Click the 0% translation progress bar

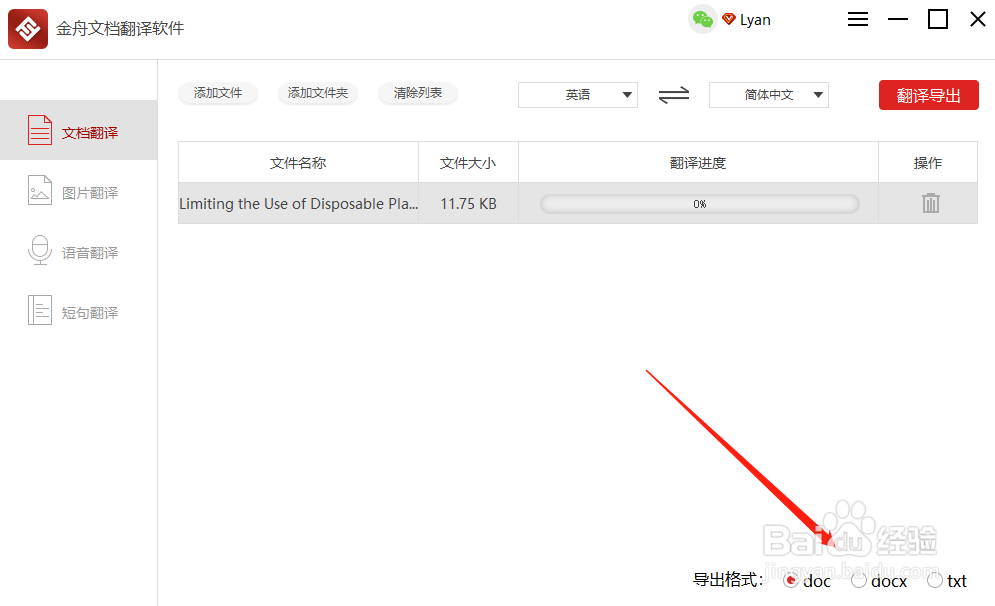tap(699, 203)
